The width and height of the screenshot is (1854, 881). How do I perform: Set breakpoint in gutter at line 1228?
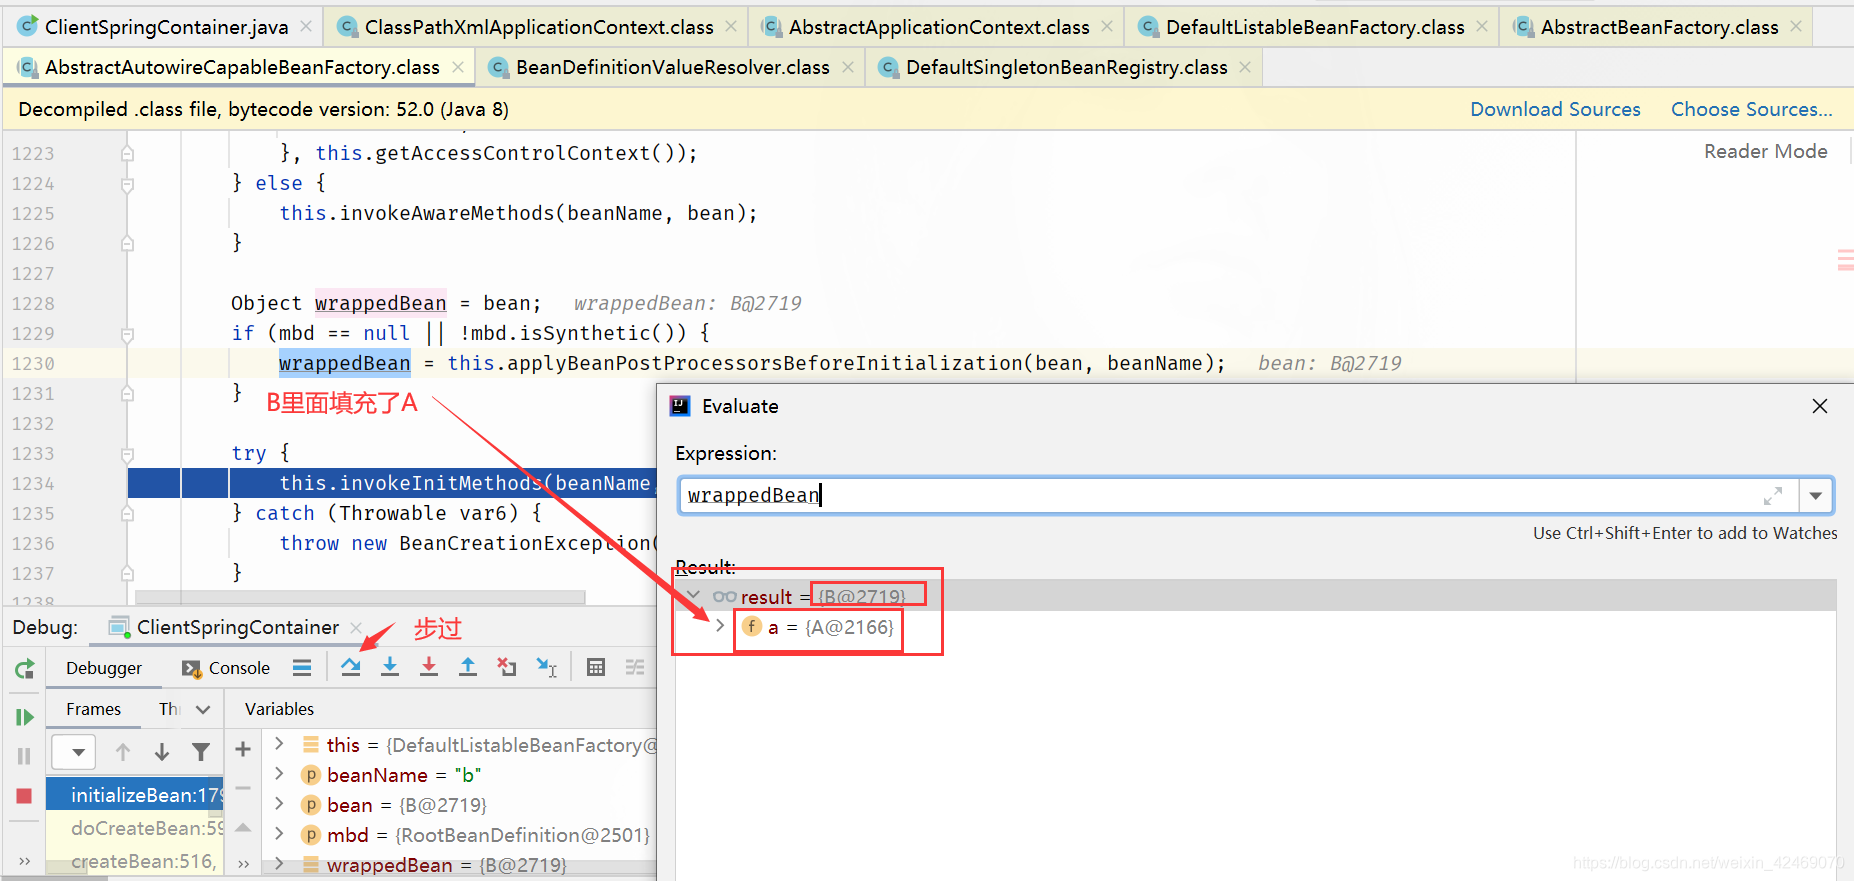point(90,304)
